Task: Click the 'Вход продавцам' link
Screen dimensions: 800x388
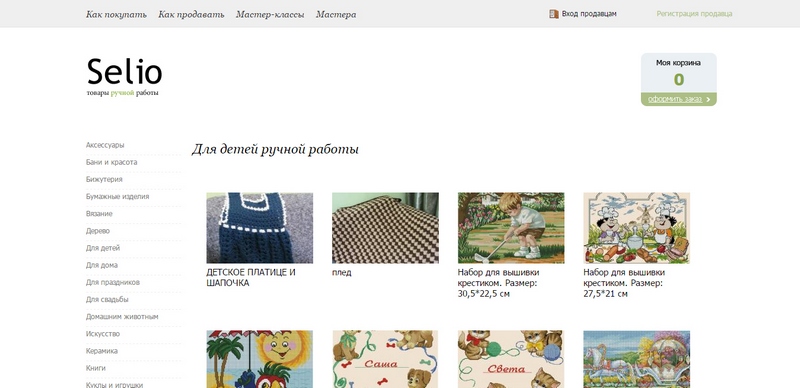Action: 589,14
